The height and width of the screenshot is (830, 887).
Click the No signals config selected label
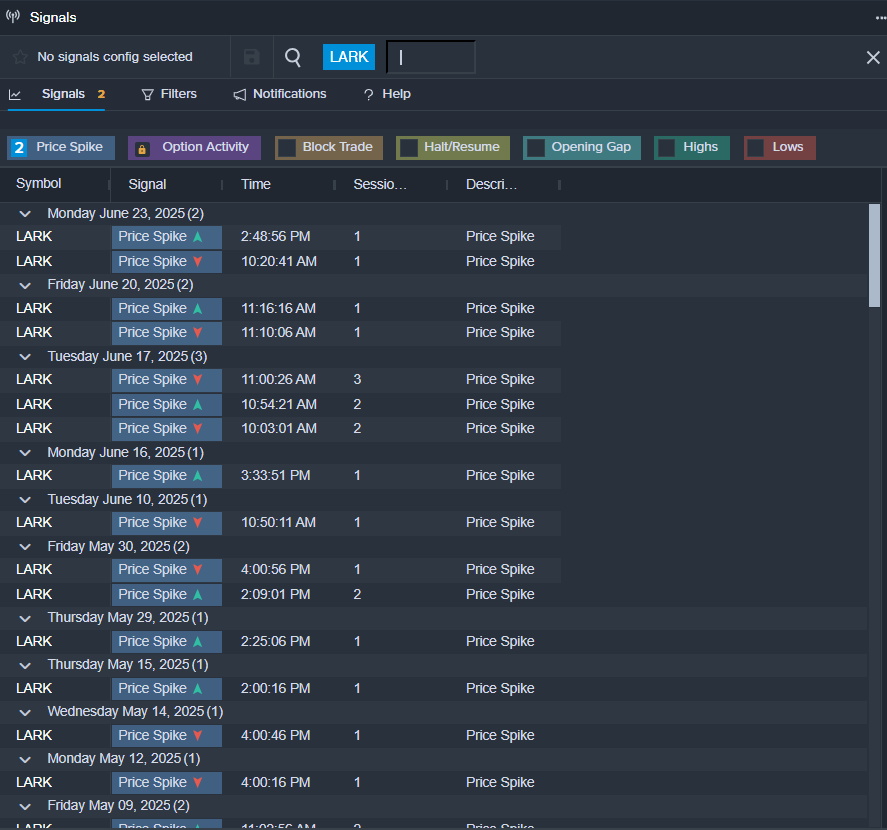(x=115, y=57)
